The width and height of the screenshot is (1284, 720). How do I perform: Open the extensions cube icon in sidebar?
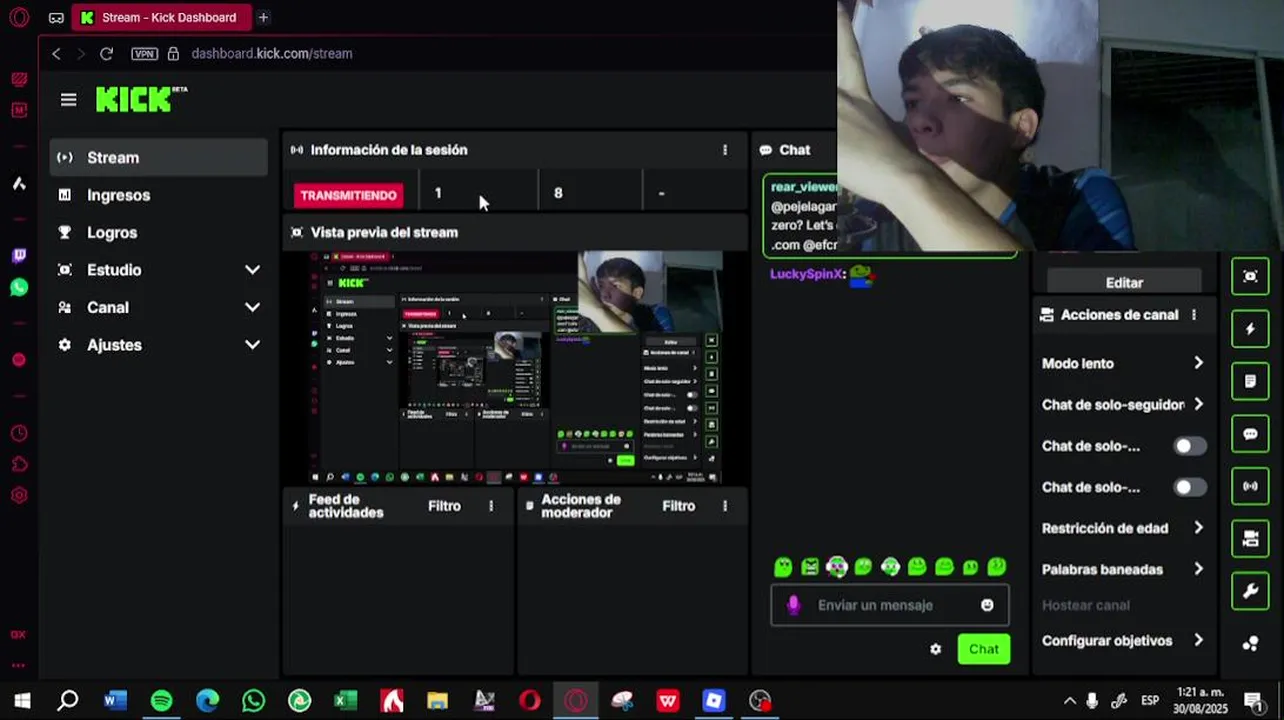pyautogui.click(x=19, y=465)
